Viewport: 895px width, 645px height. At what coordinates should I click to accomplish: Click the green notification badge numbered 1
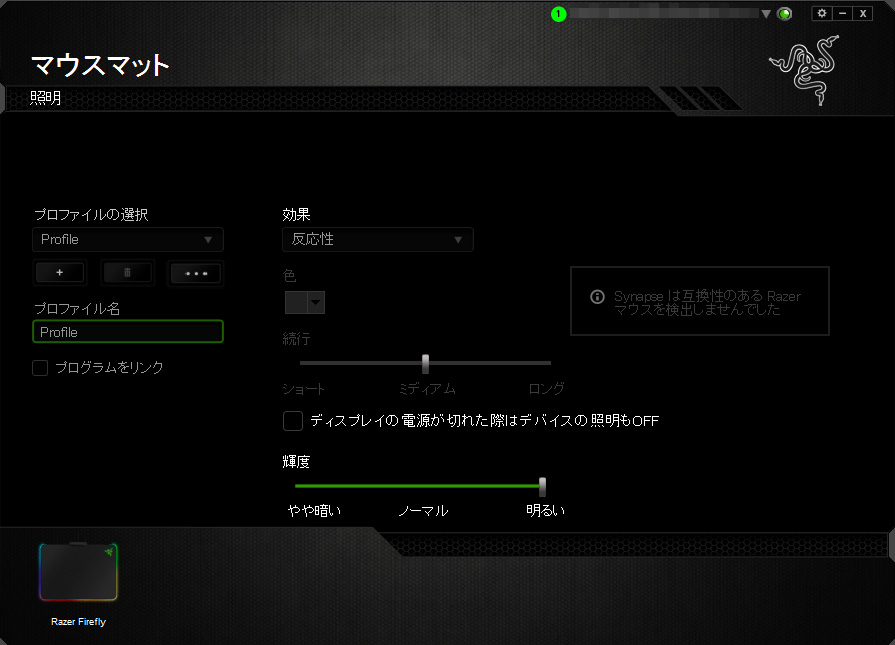[x=558, y=14]
